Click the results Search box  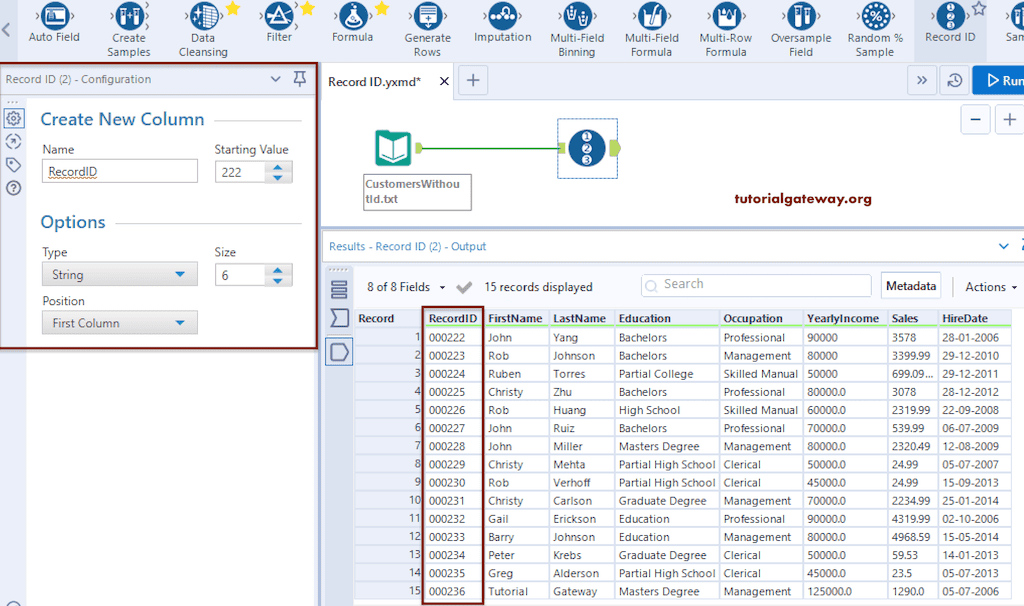tap(756, 285)
